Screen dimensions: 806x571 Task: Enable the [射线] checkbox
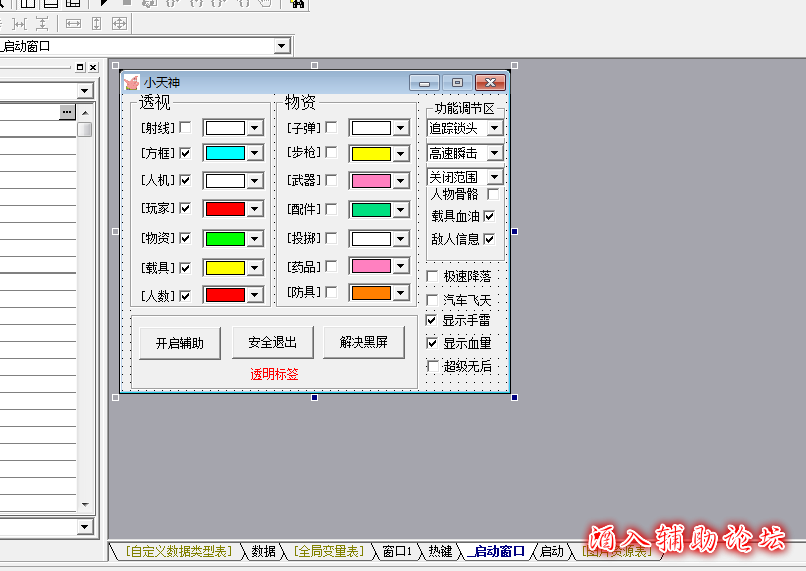click(x=185, y=127)
